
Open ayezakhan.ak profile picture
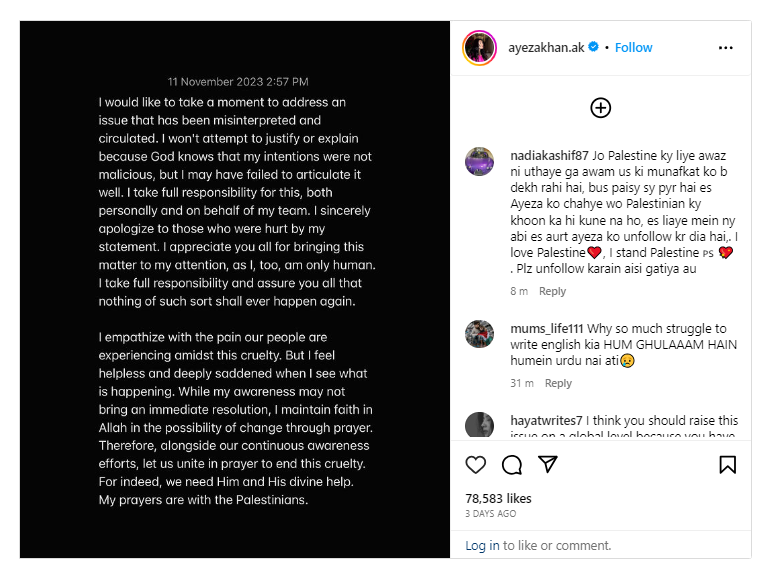click(x=480, y=47)
